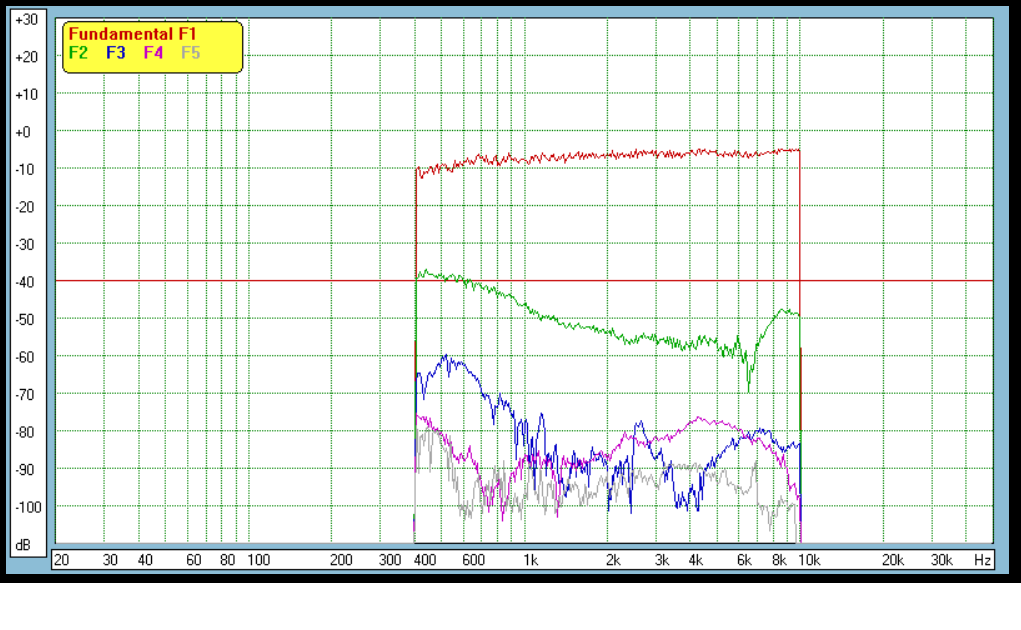The height and width of the screenshot is (630, 1021).
Task: Click the 1k frequency label
Action: 531,560
